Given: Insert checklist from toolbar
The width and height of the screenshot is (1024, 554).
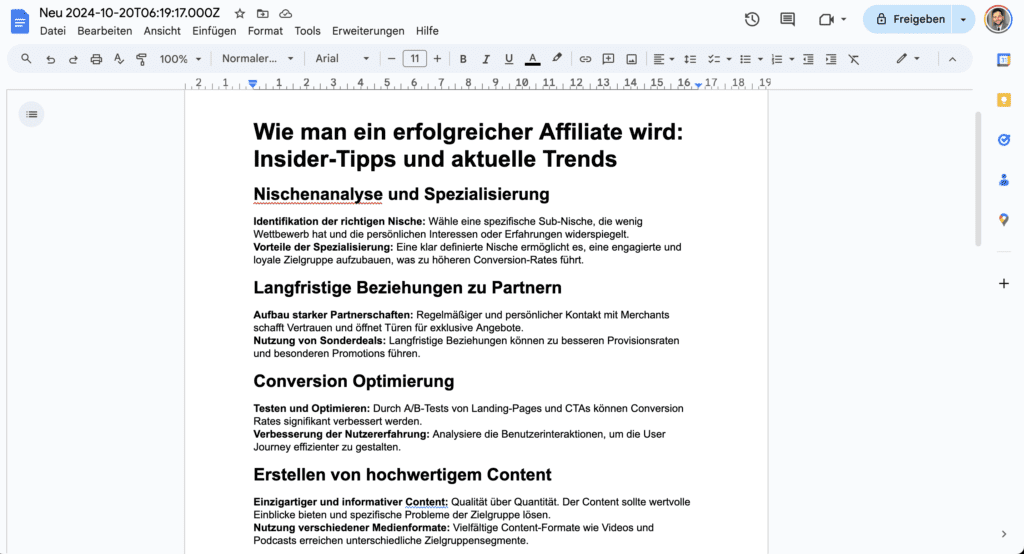Looking at the screenshot, I should (x=714, y=59).
